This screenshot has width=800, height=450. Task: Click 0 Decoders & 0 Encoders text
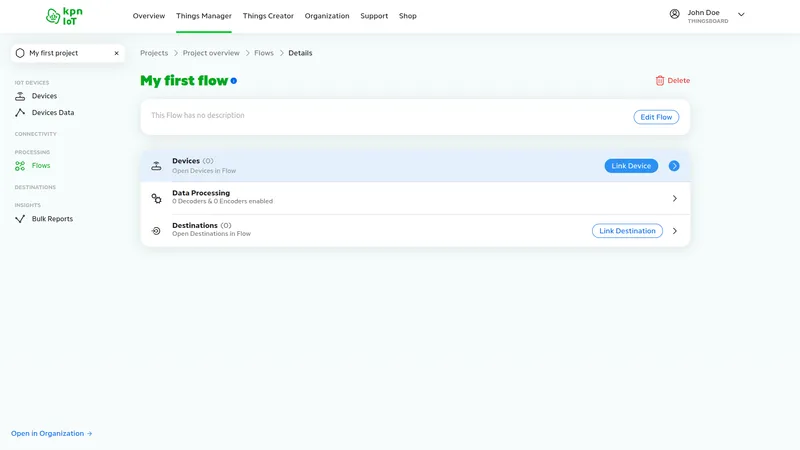pyautogui.click(x=222, y=202)
